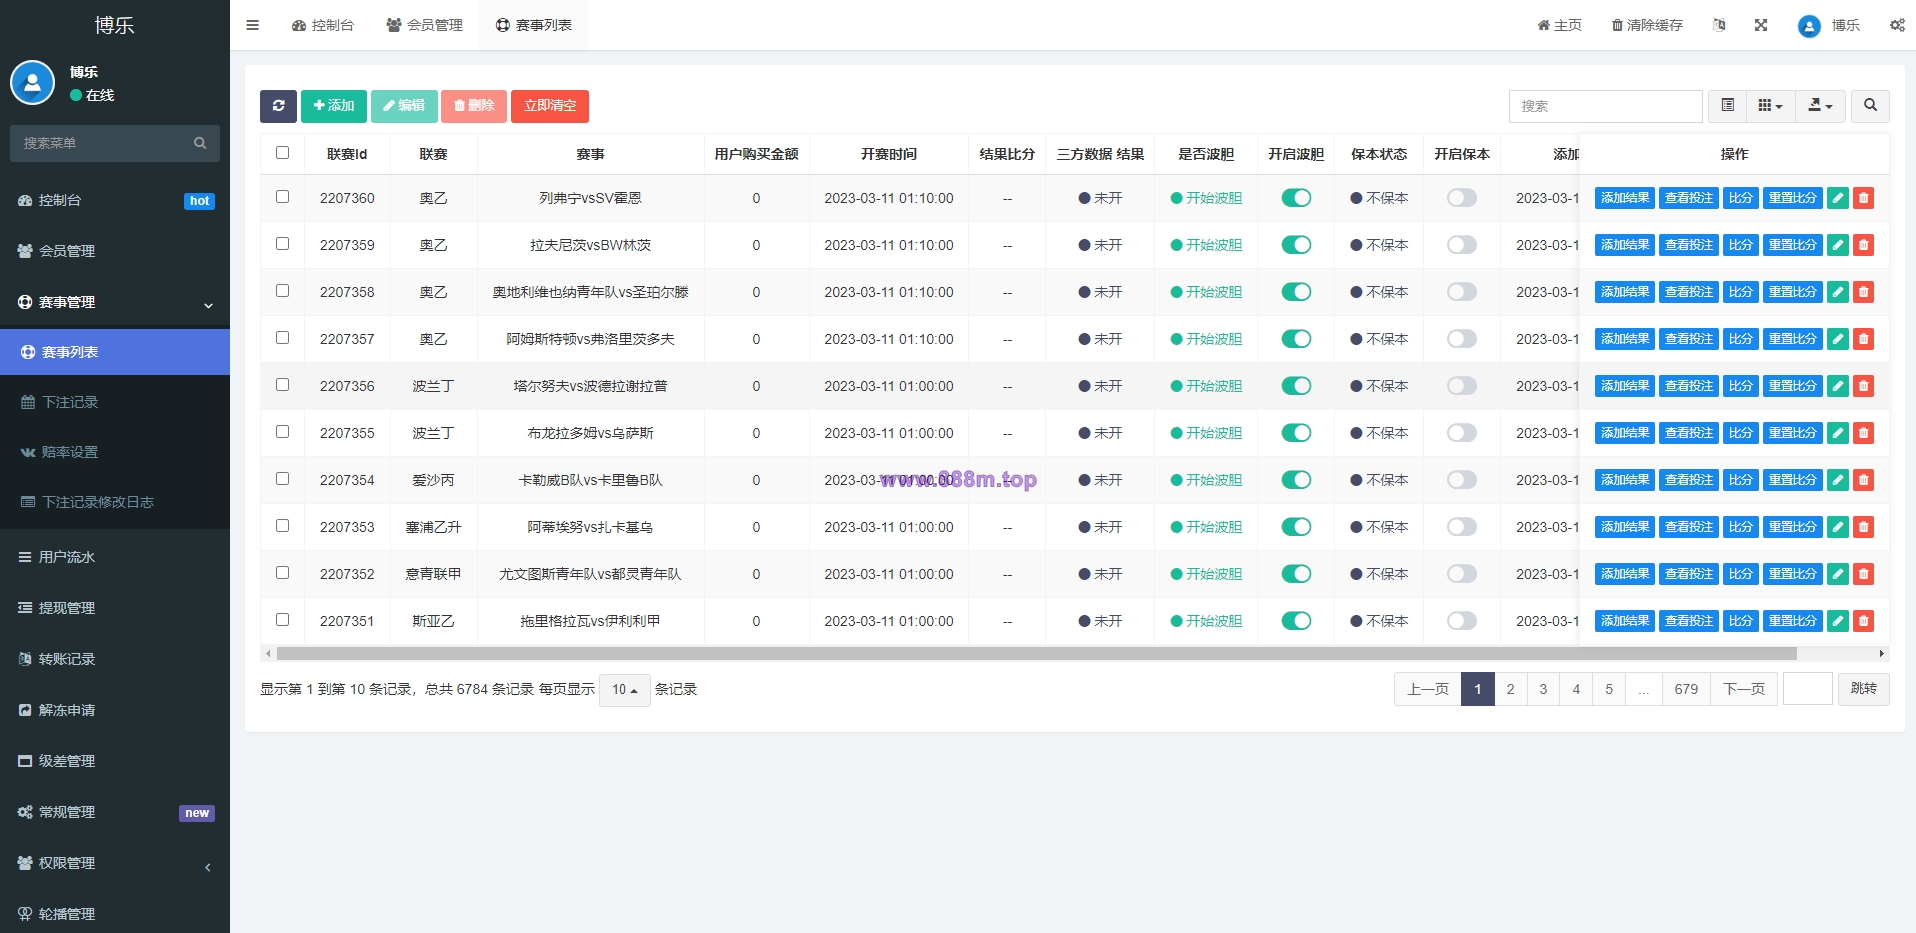Viewport: 1916px width, 933px height.
Task: Open the settings gears icon in the top-right corner
Action: [1897, 25]
